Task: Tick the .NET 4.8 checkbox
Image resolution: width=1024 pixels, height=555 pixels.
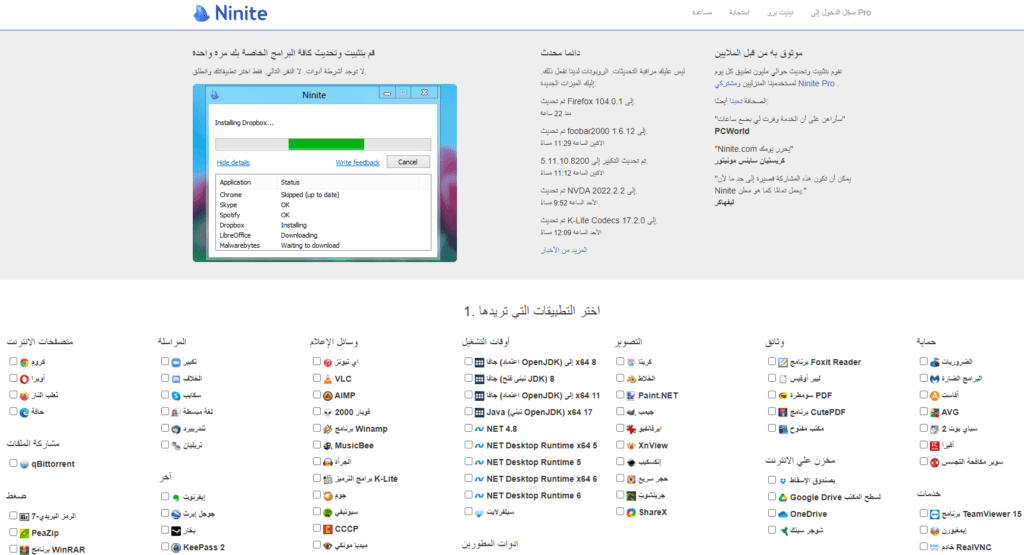Action: [x=467, y=428]
